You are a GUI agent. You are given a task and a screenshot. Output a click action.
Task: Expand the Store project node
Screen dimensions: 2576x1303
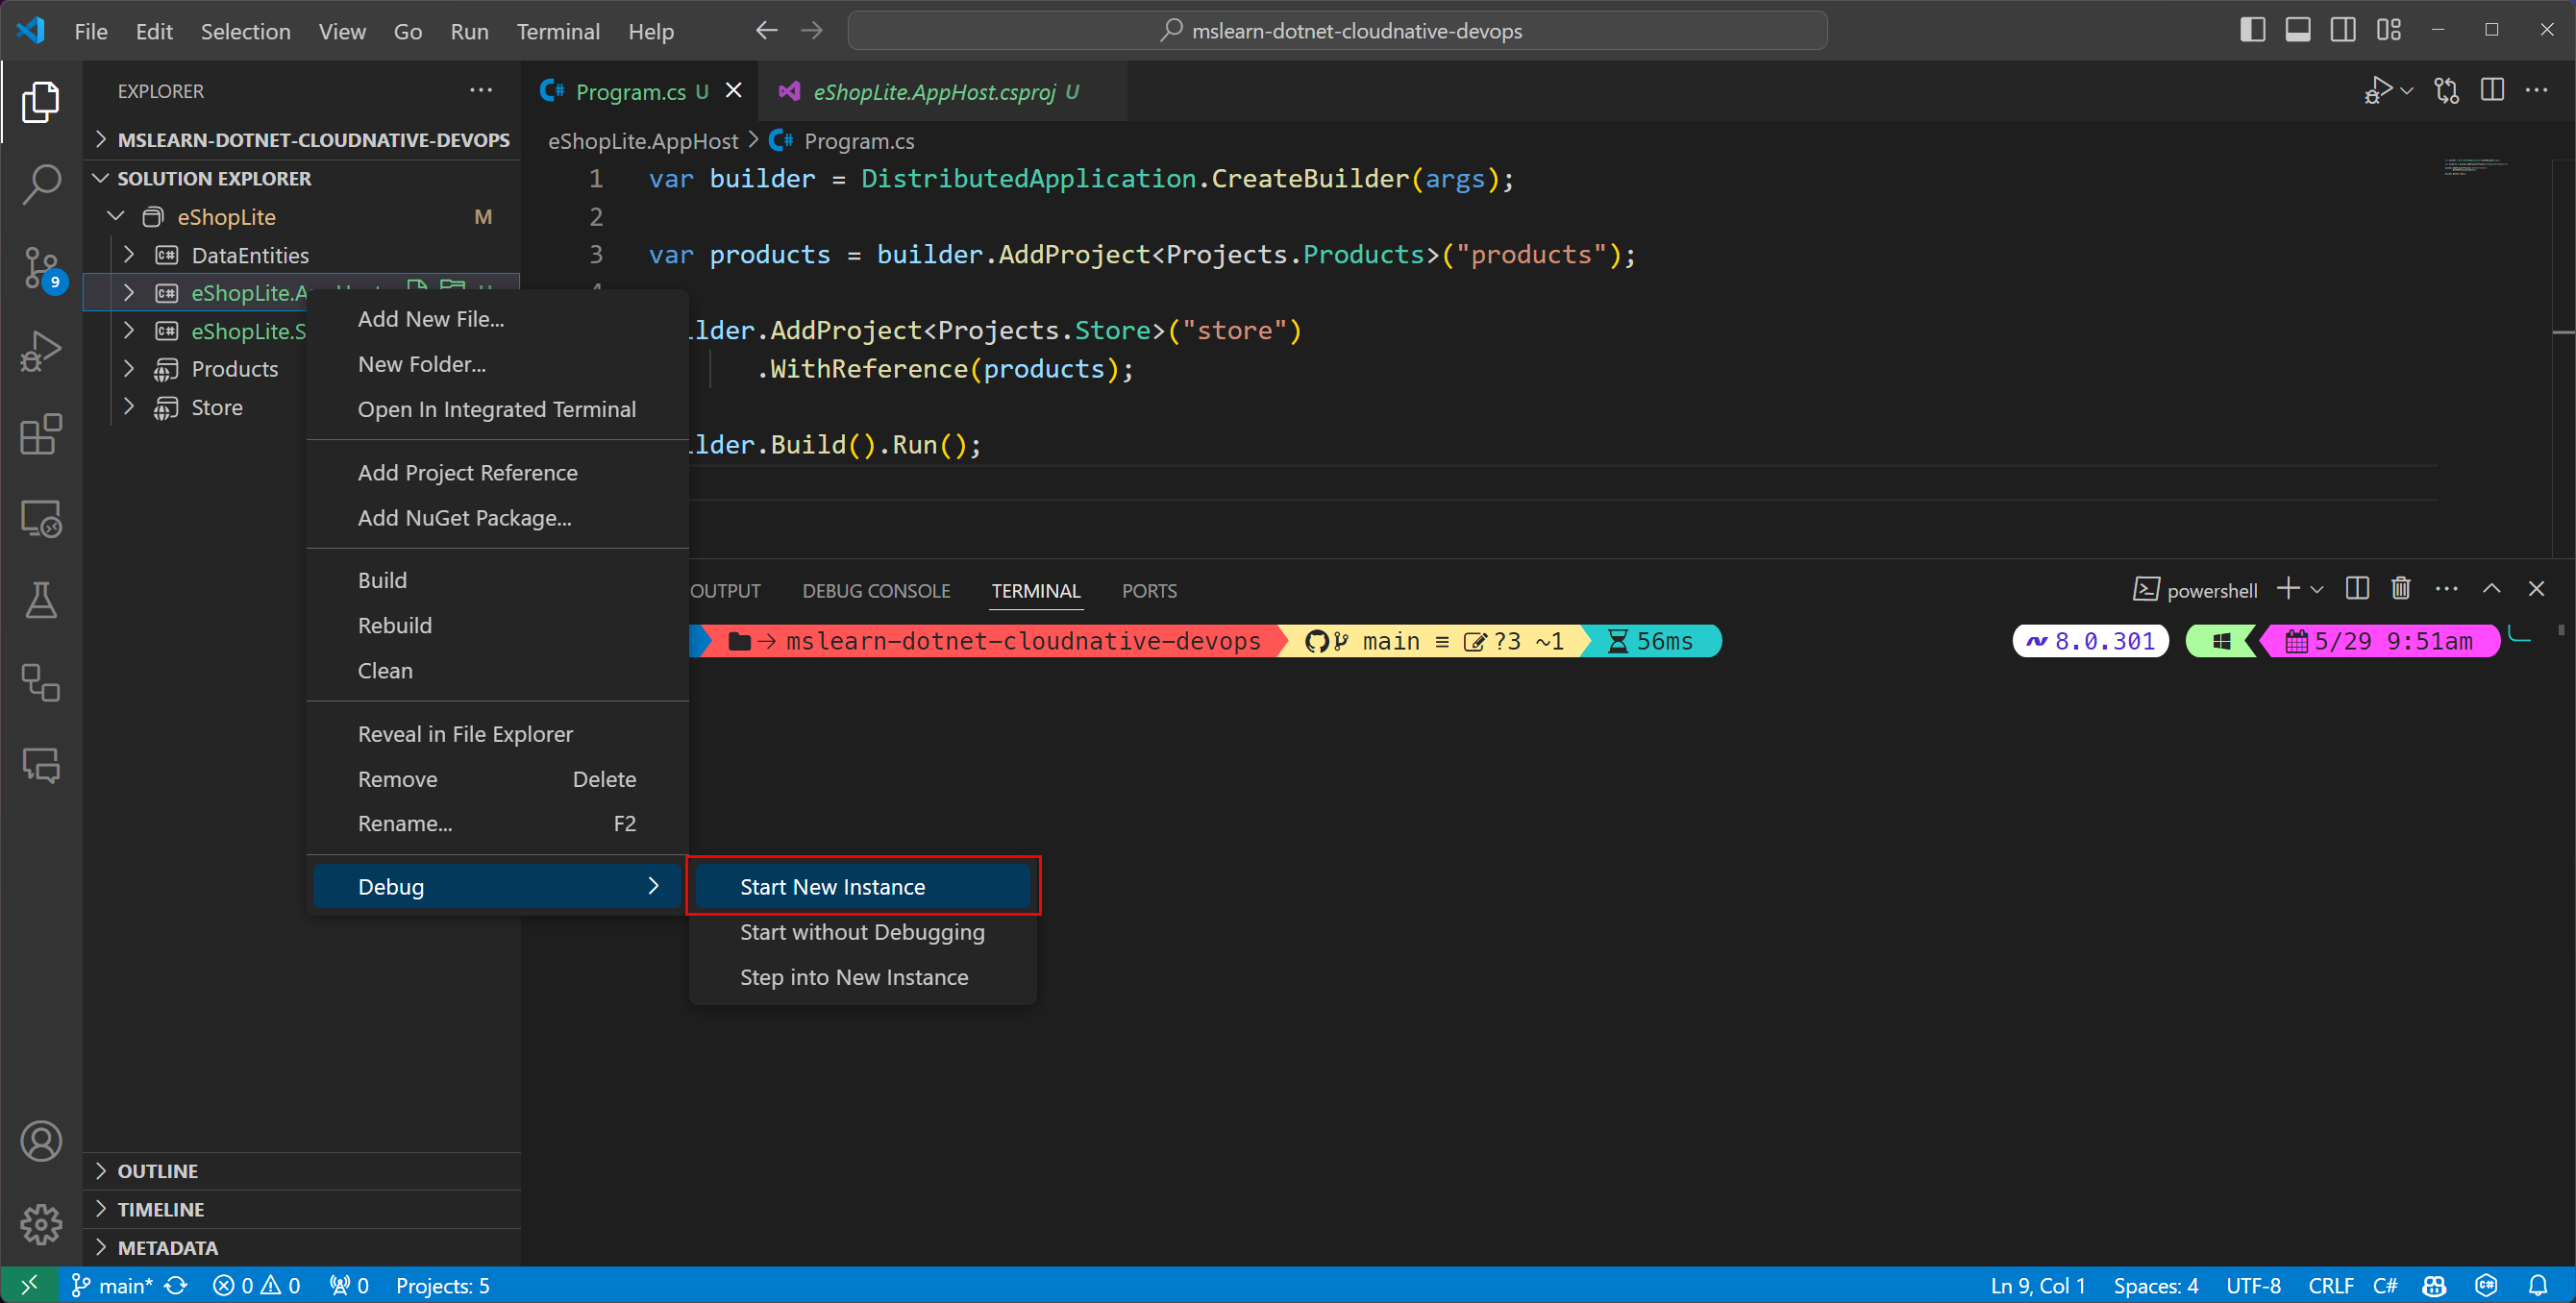click(129, 406)
